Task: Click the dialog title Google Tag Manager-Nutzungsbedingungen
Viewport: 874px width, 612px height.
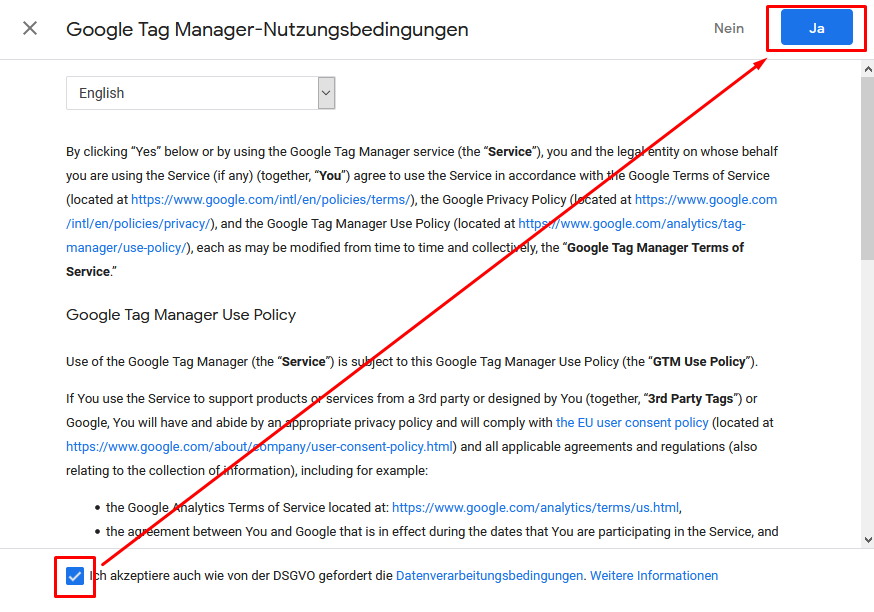Action: [267, 29]
